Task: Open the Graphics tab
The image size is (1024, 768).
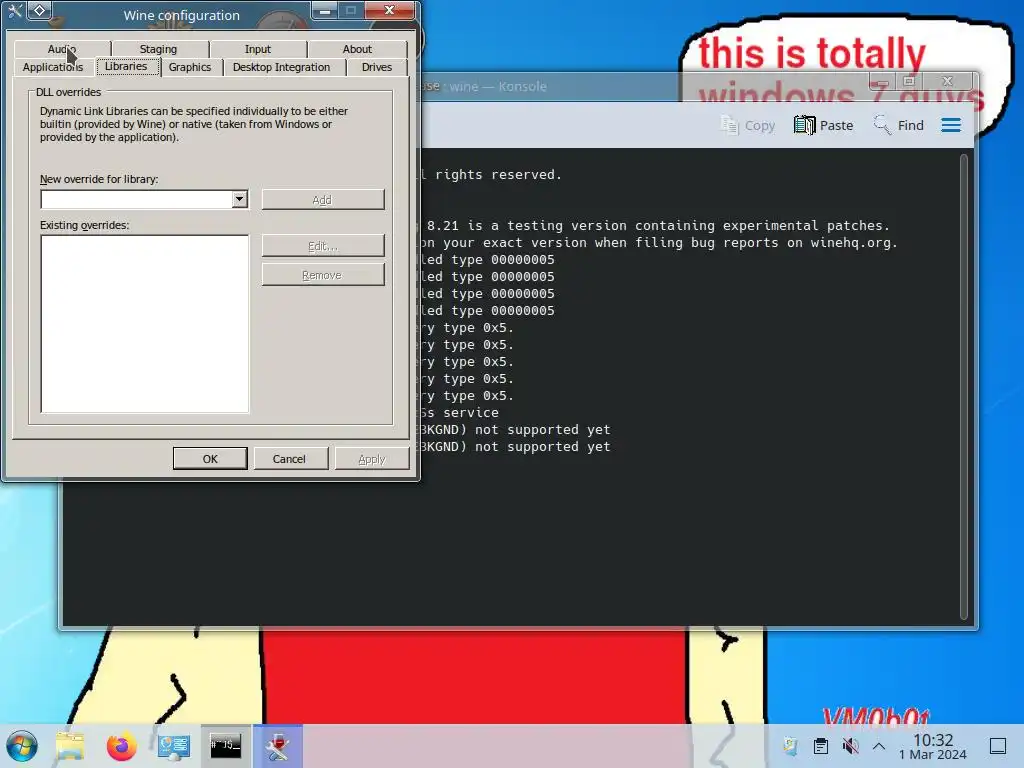Action: pos(190,67)
